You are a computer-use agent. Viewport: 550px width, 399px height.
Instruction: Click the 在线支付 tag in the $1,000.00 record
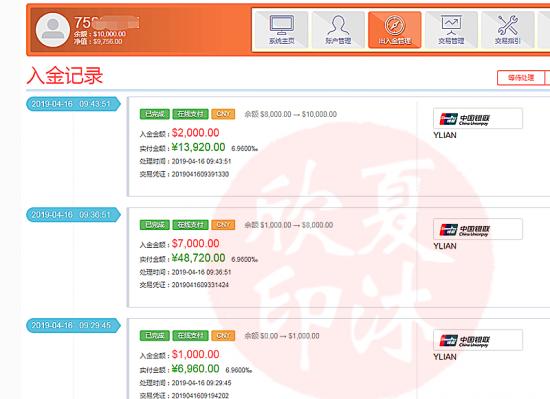(x=190, y=336)
